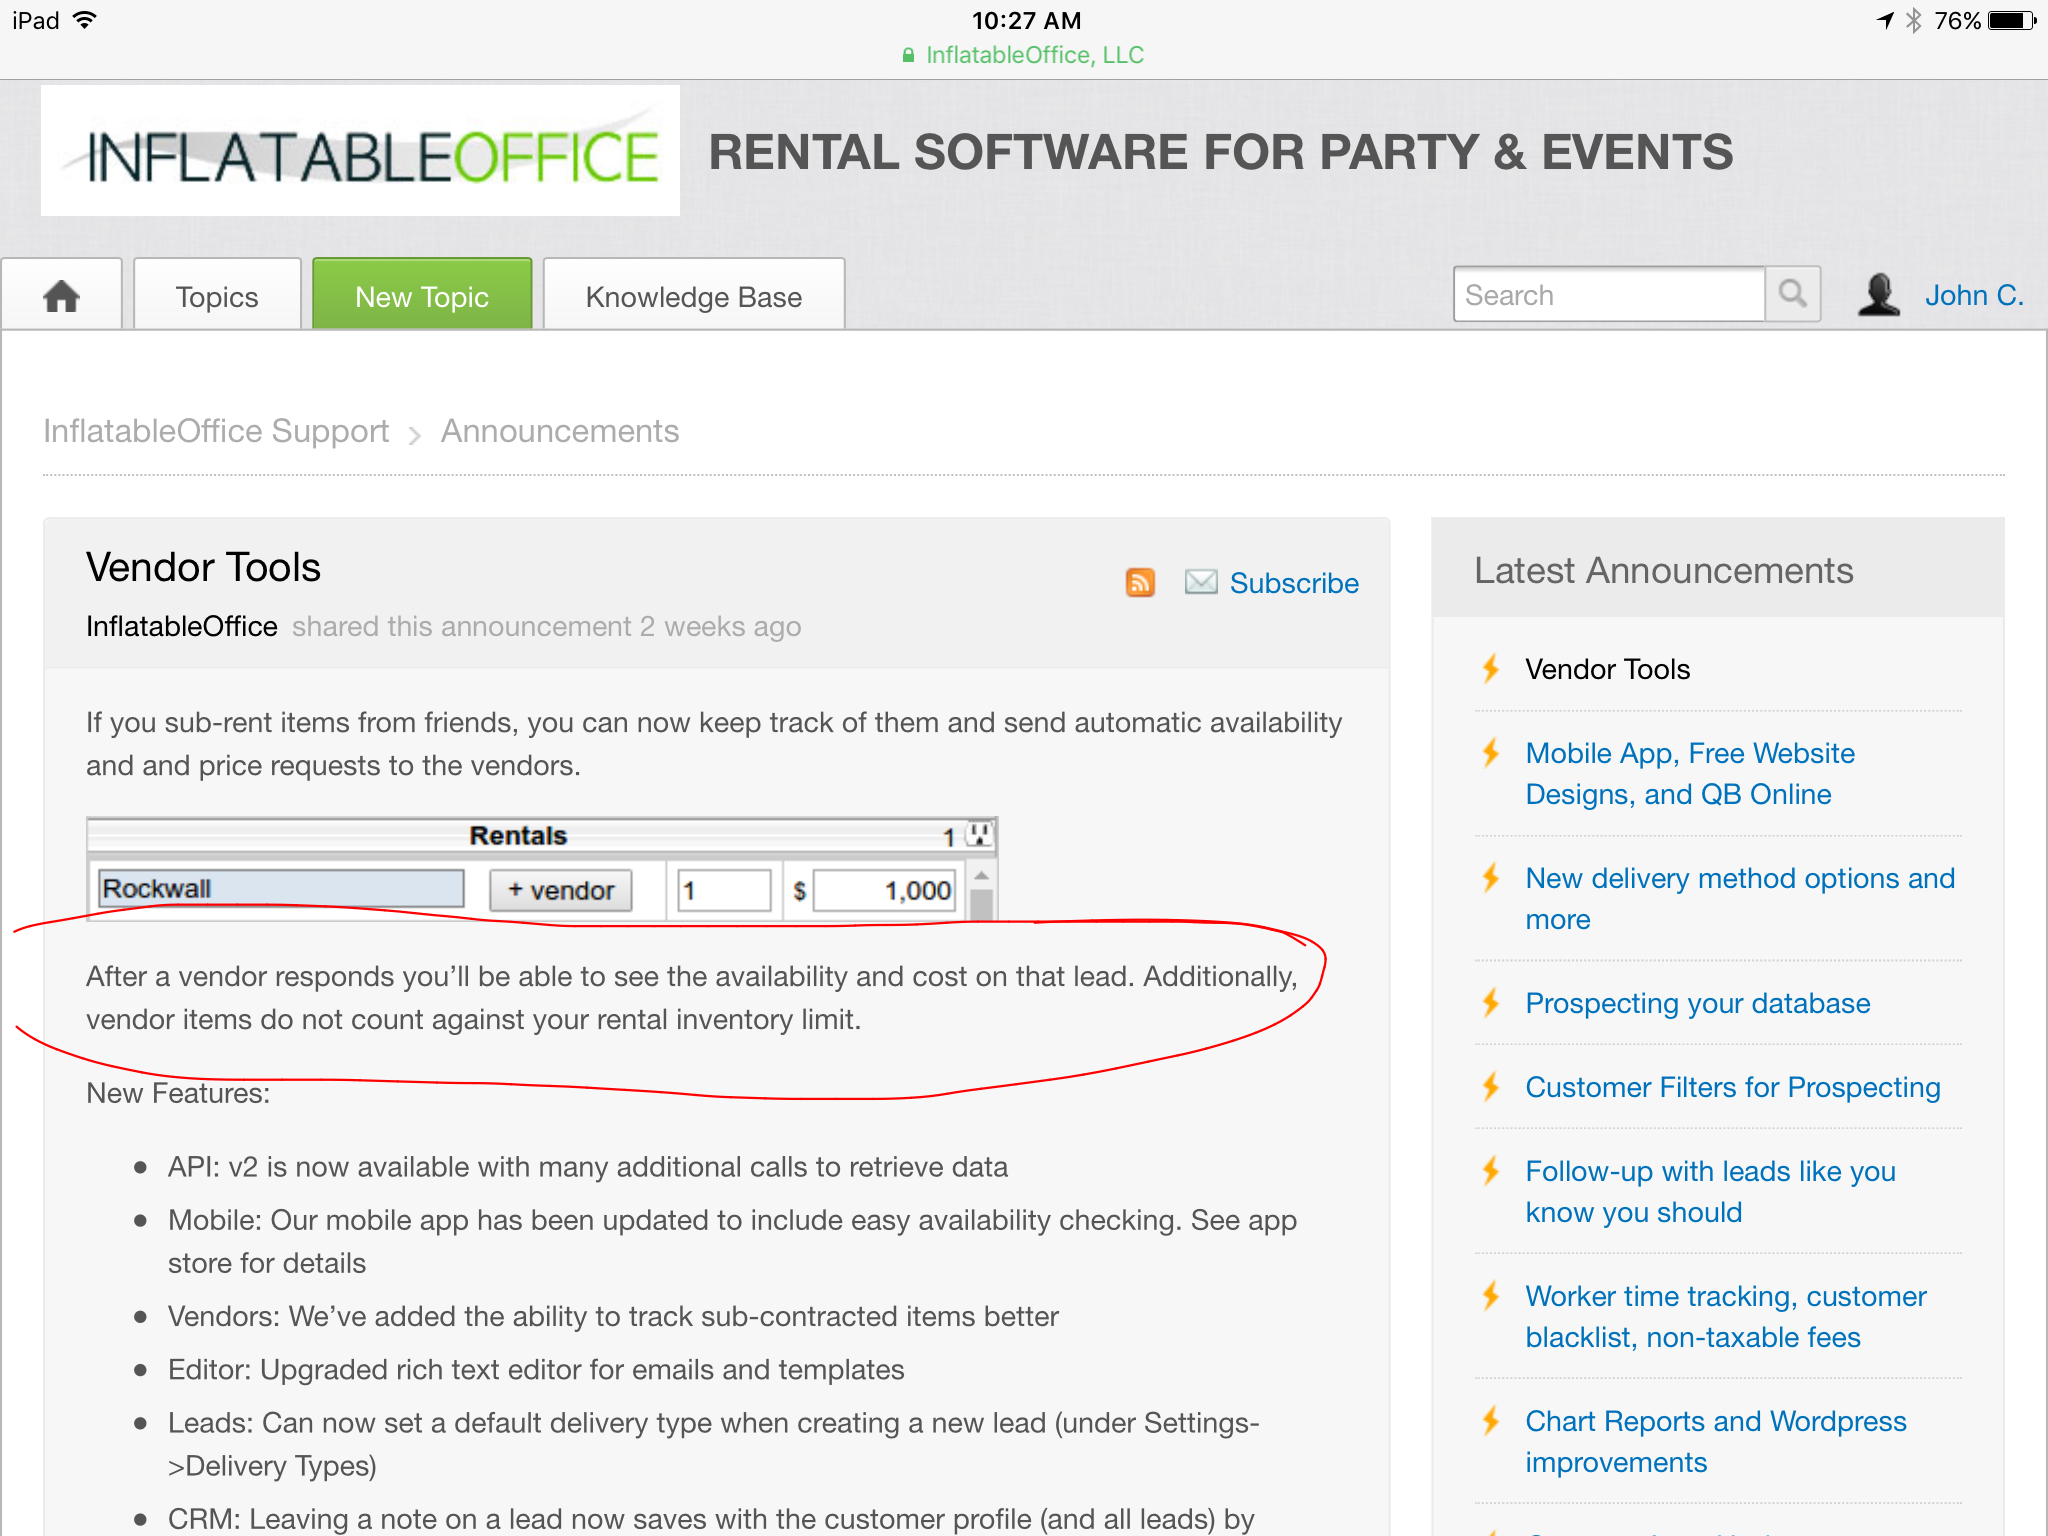The width and height of the screenshot is (2048, 1536).
Task: Click the search magnifier icon
Action: (1792, 295)
